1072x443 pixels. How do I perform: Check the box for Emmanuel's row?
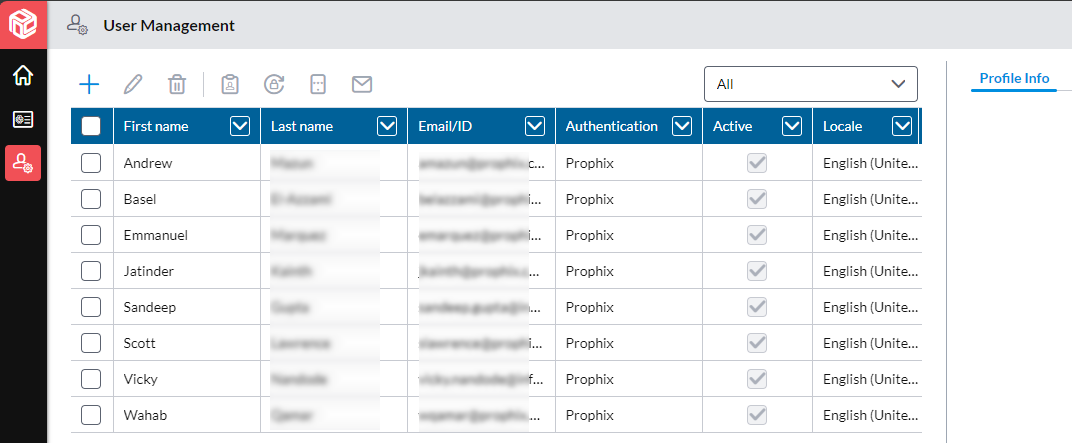91,235
